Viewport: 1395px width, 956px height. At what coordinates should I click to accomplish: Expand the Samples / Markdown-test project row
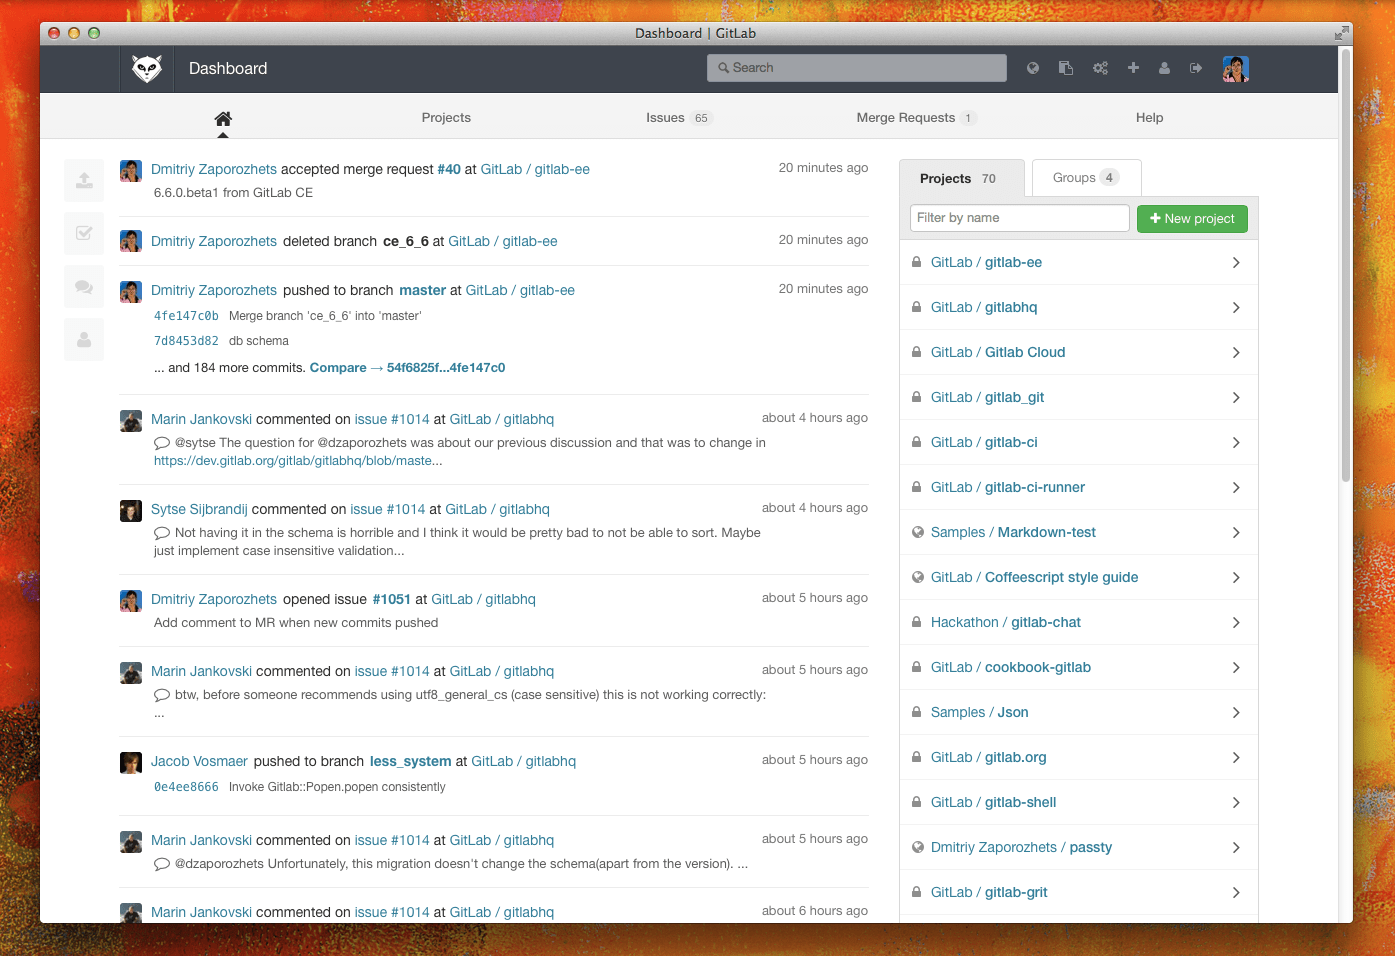click(1236, 532)
